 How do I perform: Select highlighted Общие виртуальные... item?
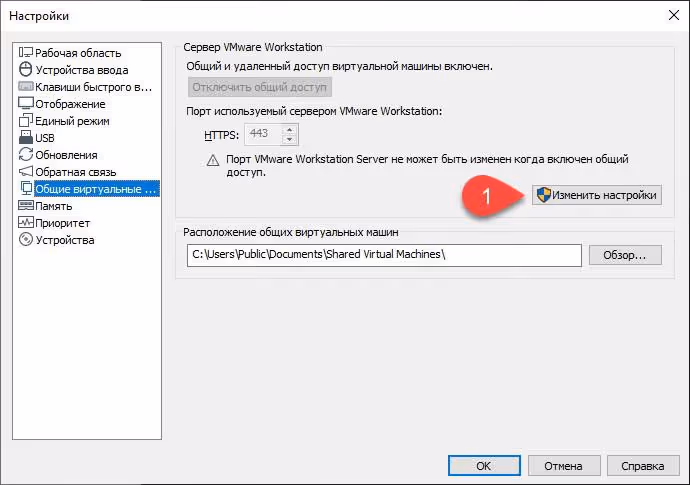tap(97, 189)
